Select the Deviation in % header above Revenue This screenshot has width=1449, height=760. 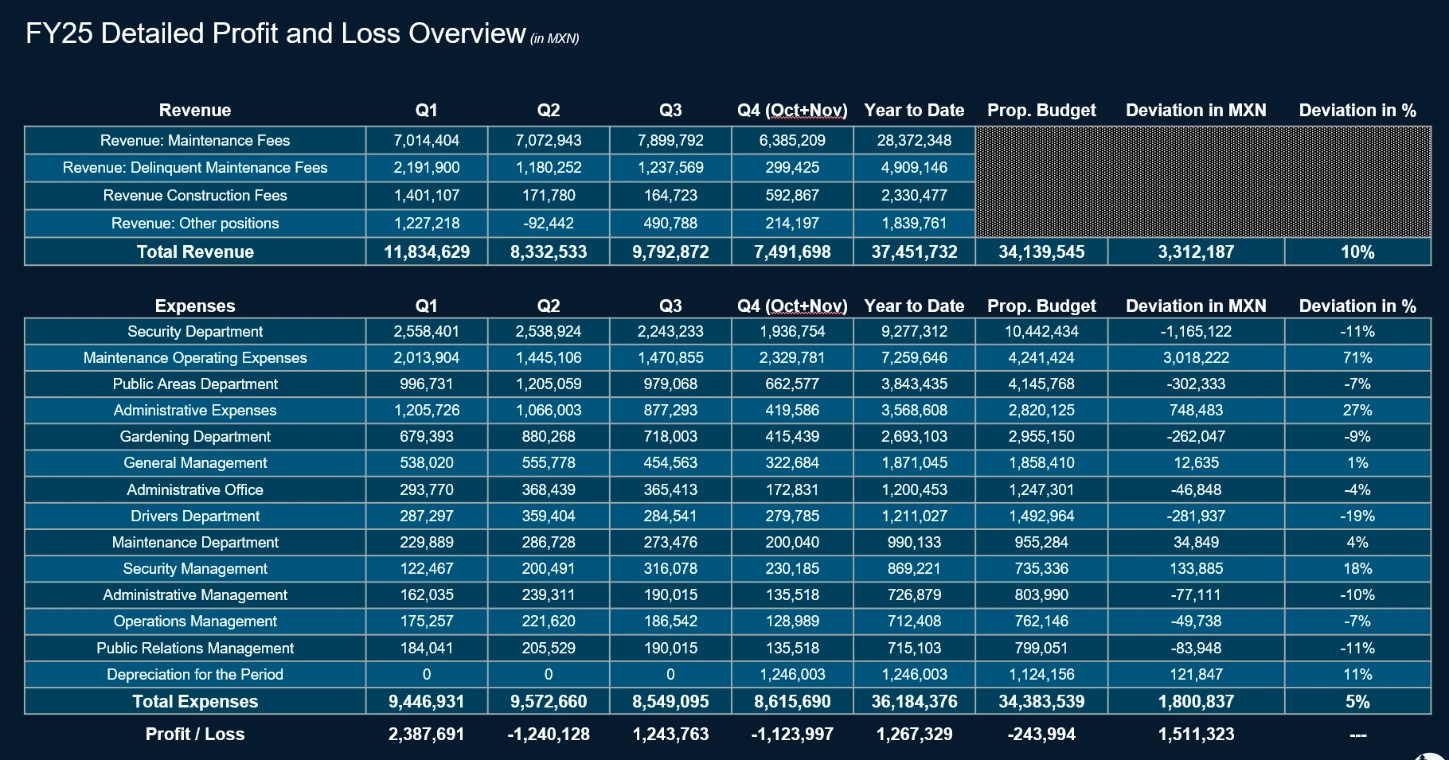(1357, 110)
